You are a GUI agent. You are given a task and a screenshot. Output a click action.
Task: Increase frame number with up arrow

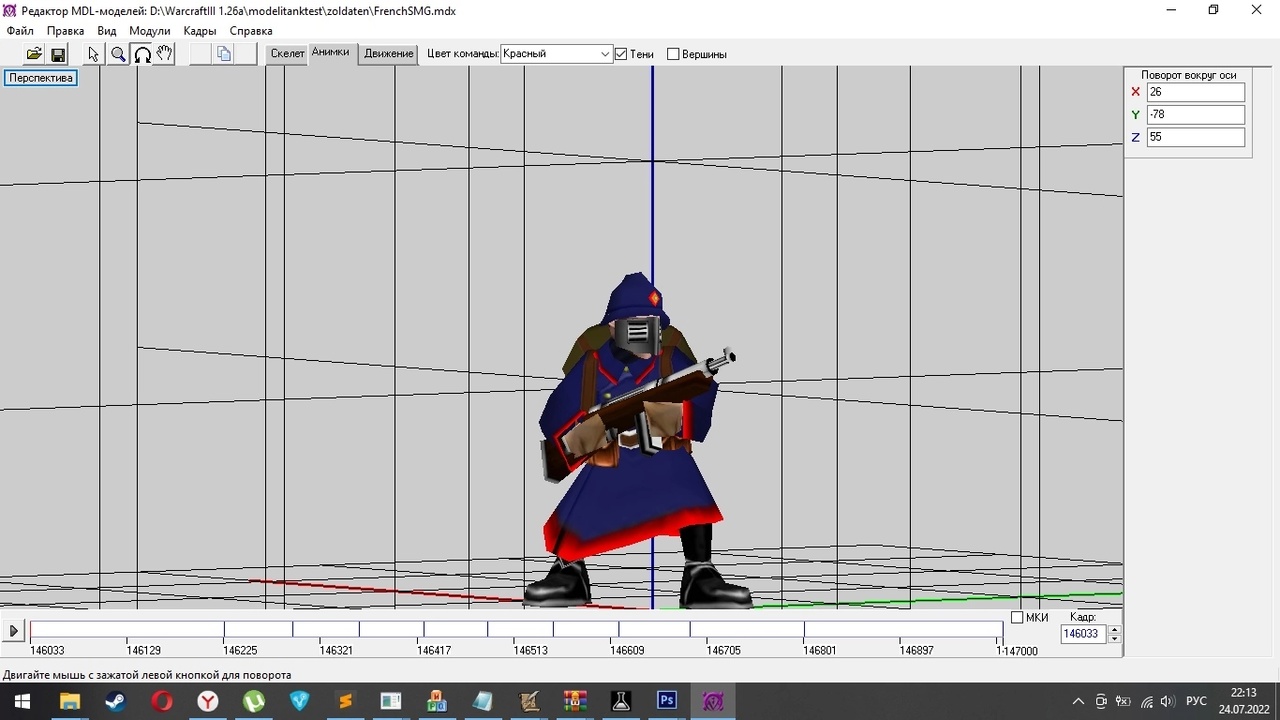(x=1115, y=629)
